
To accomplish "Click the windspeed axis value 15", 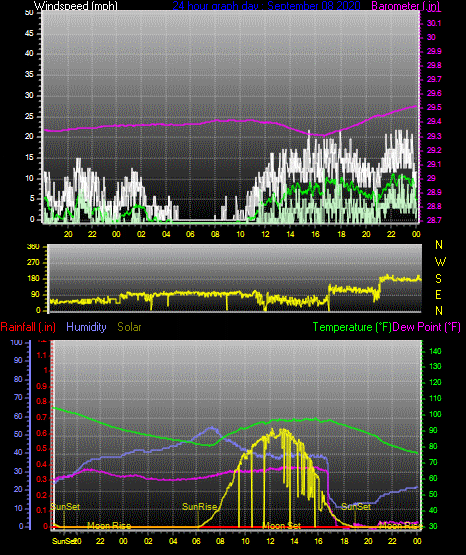I will [29, 158].
